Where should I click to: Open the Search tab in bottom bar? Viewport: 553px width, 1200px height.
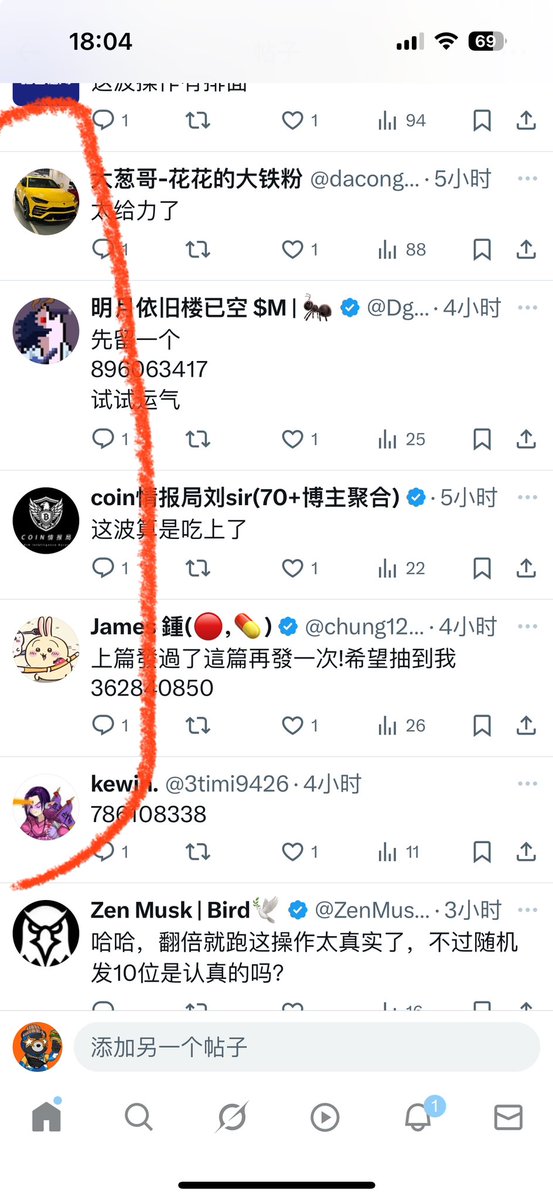tap(138, 1117)
